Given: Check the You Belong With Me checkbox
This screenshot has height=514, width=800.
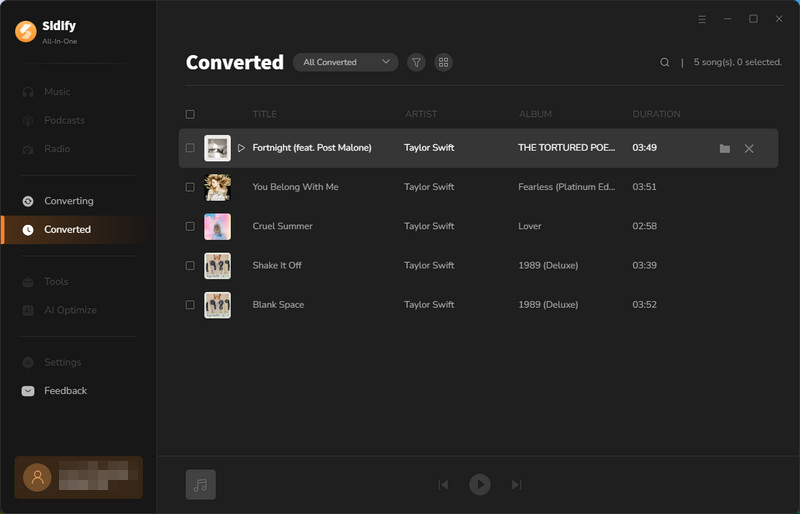Looking at the screenshot, I should tap(190, 187).
